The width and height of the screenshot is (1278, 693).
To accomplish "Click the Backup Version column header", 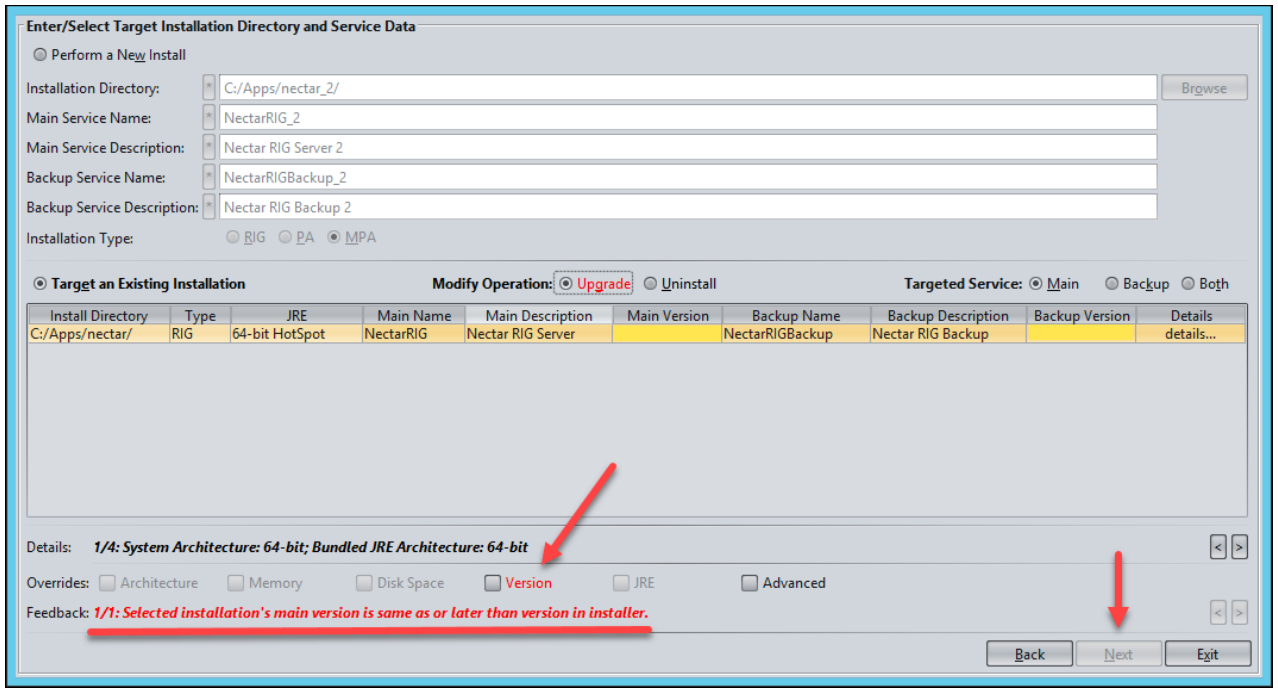I will click(x=1081, y=316).
